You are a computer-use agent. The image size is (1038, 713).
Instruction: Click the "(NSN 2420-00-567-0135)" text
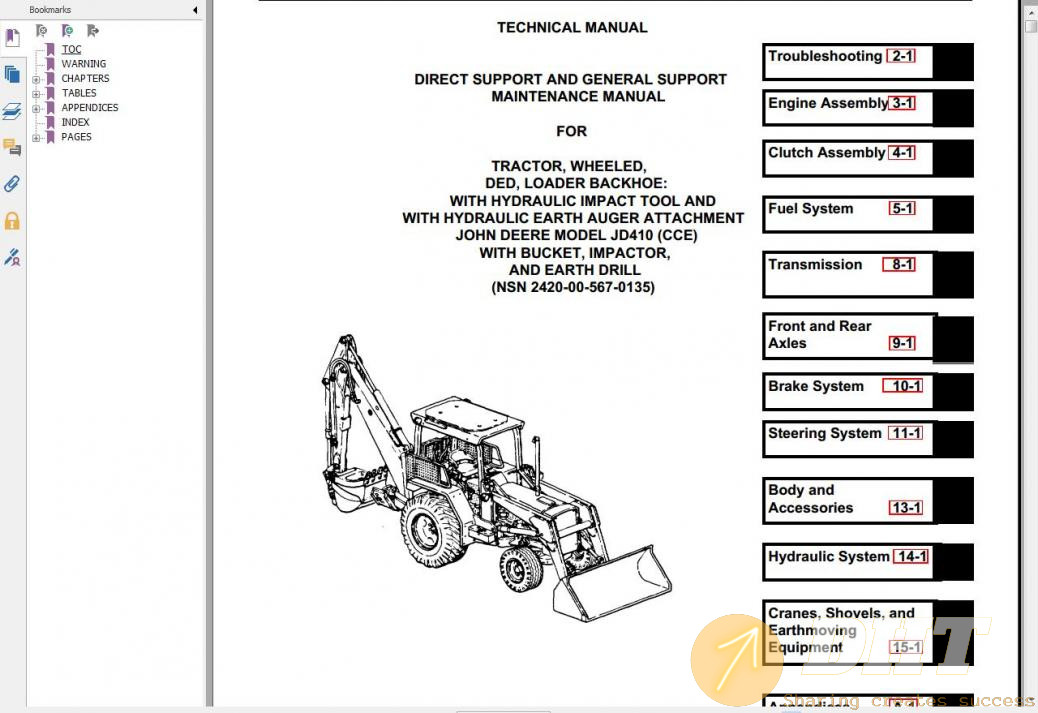573,287
